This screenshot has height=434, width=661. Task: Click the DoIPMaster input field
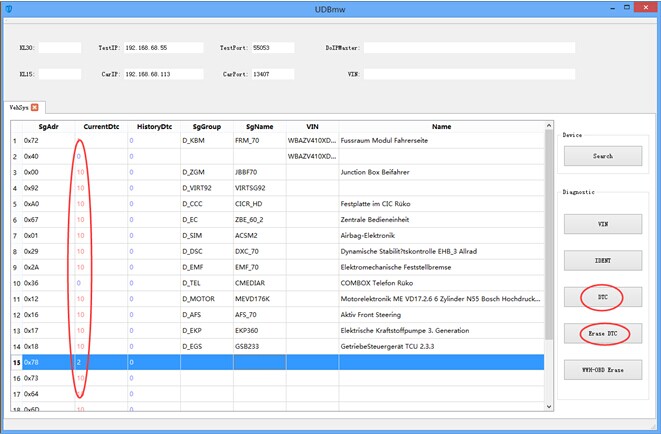[x=469, y=48]
